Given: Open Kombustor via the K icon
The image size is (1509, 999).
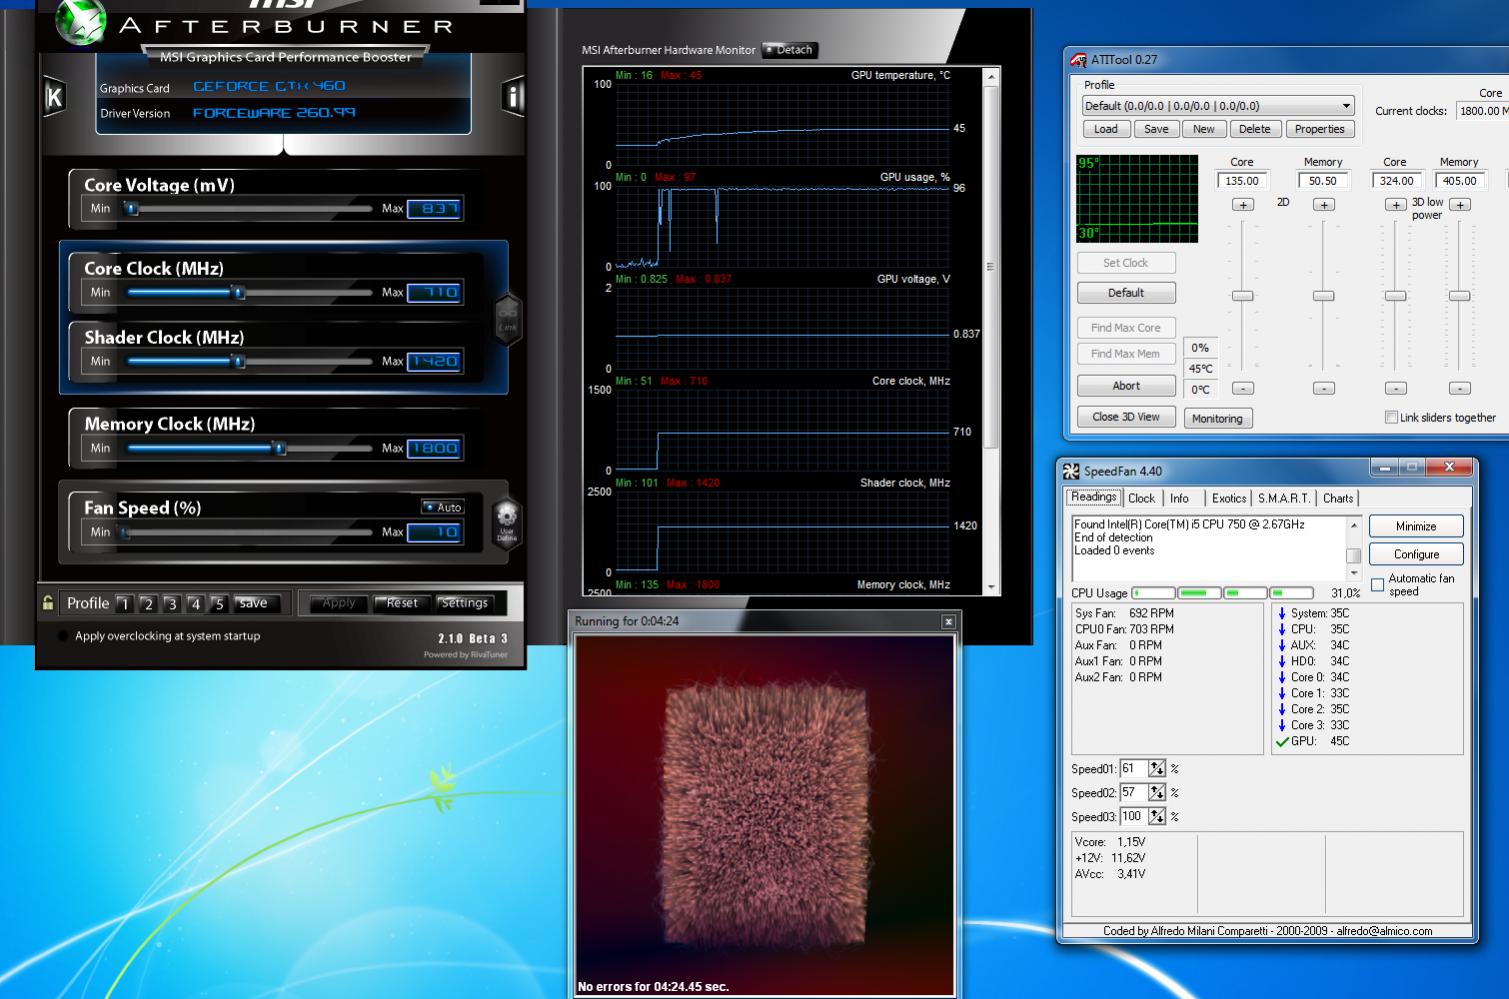Looking at the screenshot, I should [54, 97].
